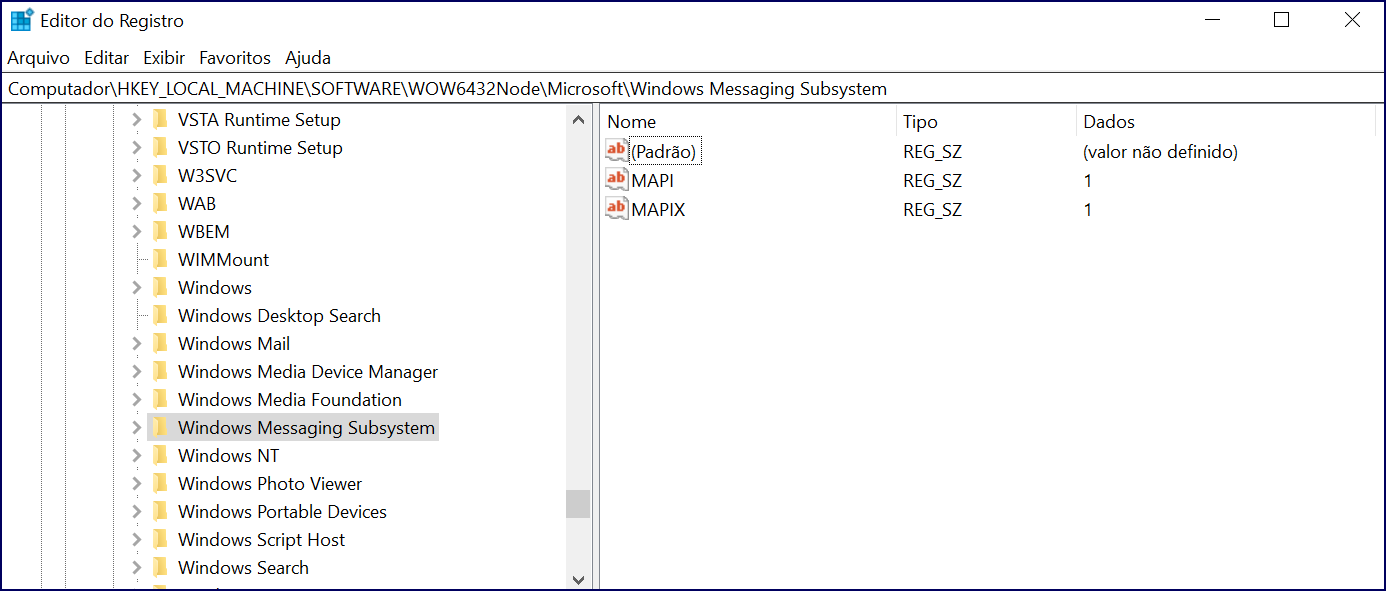This screenshot has width=1386, height=591.
Task: Click folder icon of Windows Portable Devices
Action: pyautogui.click(x=160, y=511)
